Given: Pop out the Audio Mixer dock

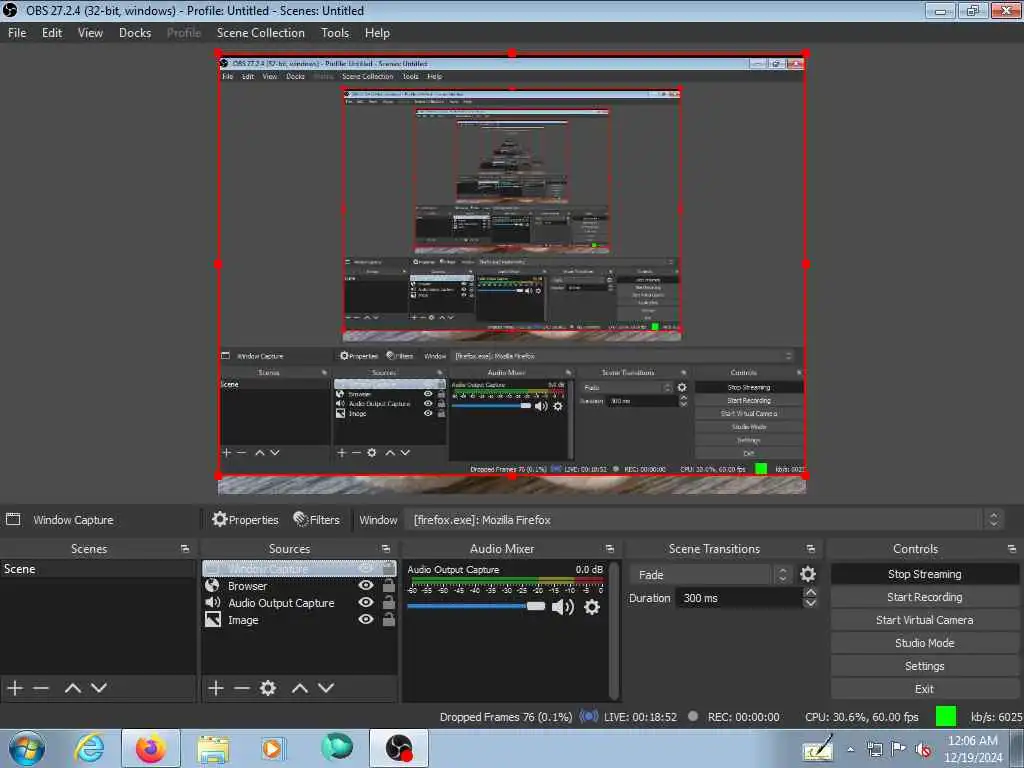Looking at the screenshot, I should point(609,549).
